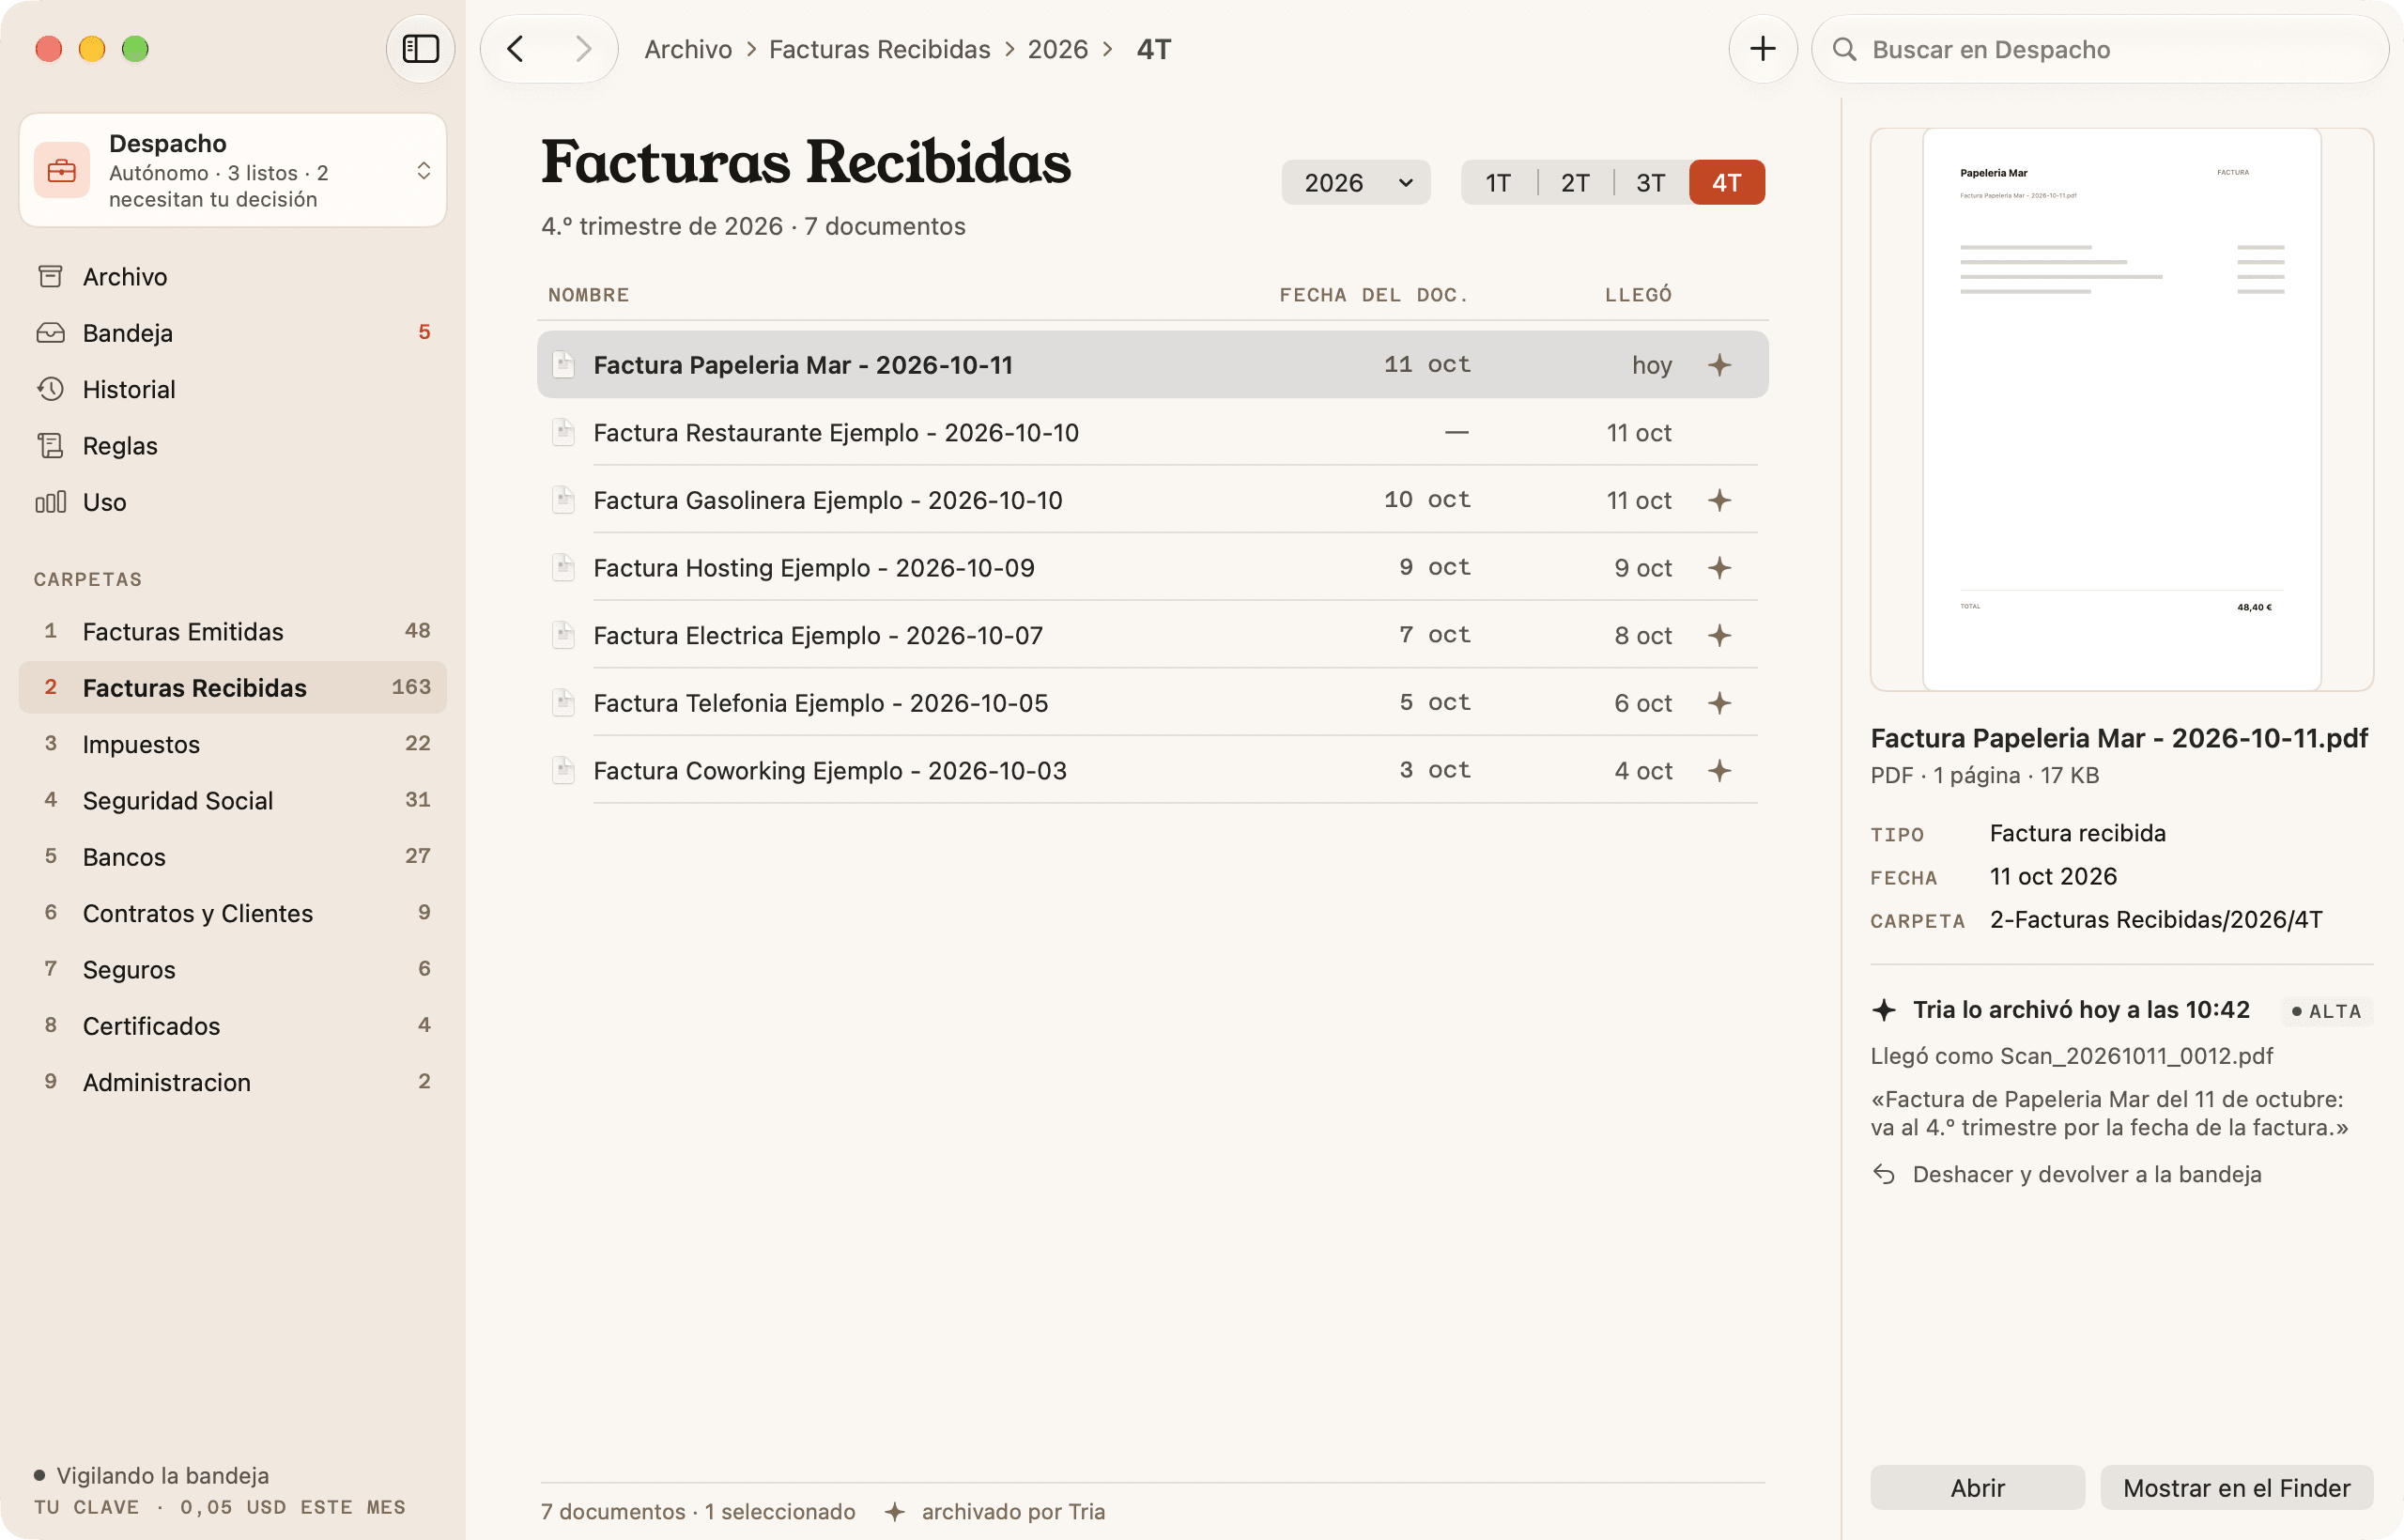Click the sparkle icon on Papeleria Mar row

[1719, 365]
